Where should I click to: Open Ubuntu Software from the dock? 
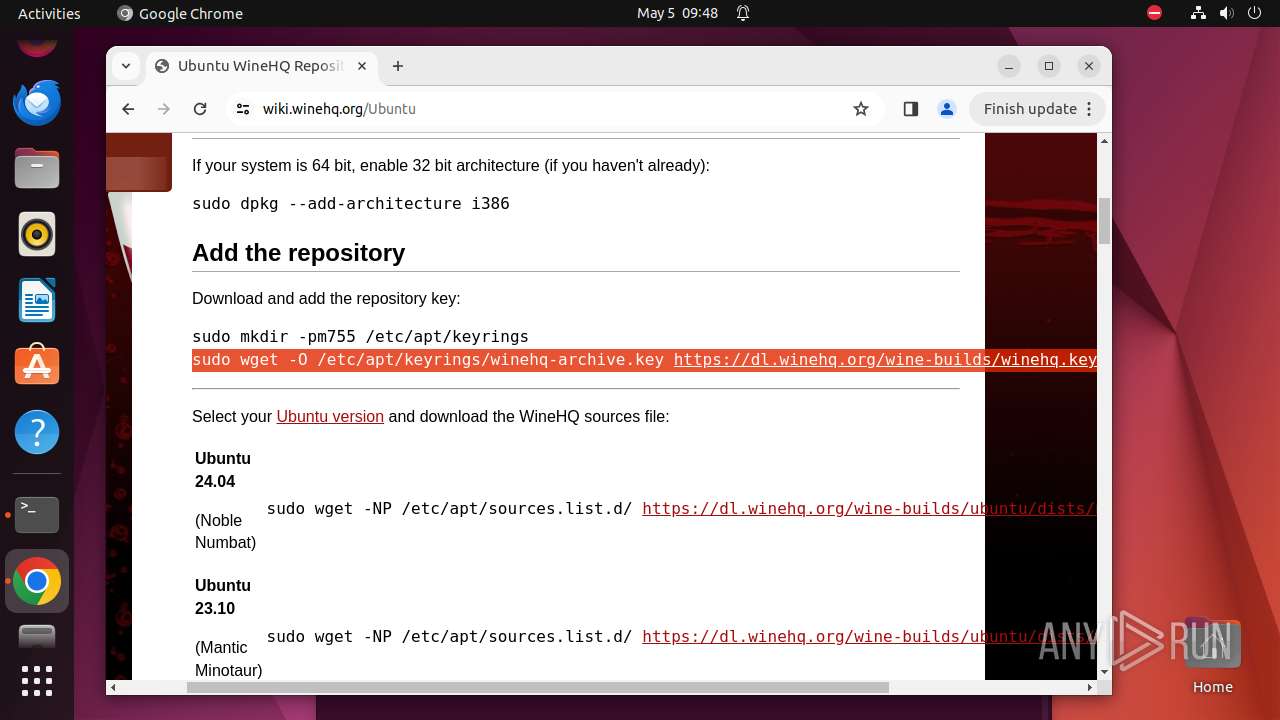pyautogui.click(x=37, y=366)
